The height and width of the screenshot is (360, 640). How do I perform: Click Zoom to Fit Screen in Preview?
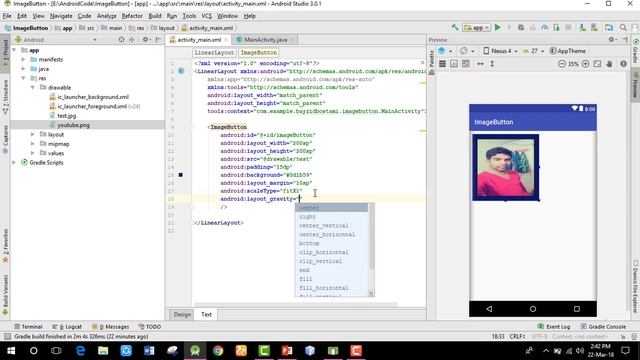tap(597, 64)
